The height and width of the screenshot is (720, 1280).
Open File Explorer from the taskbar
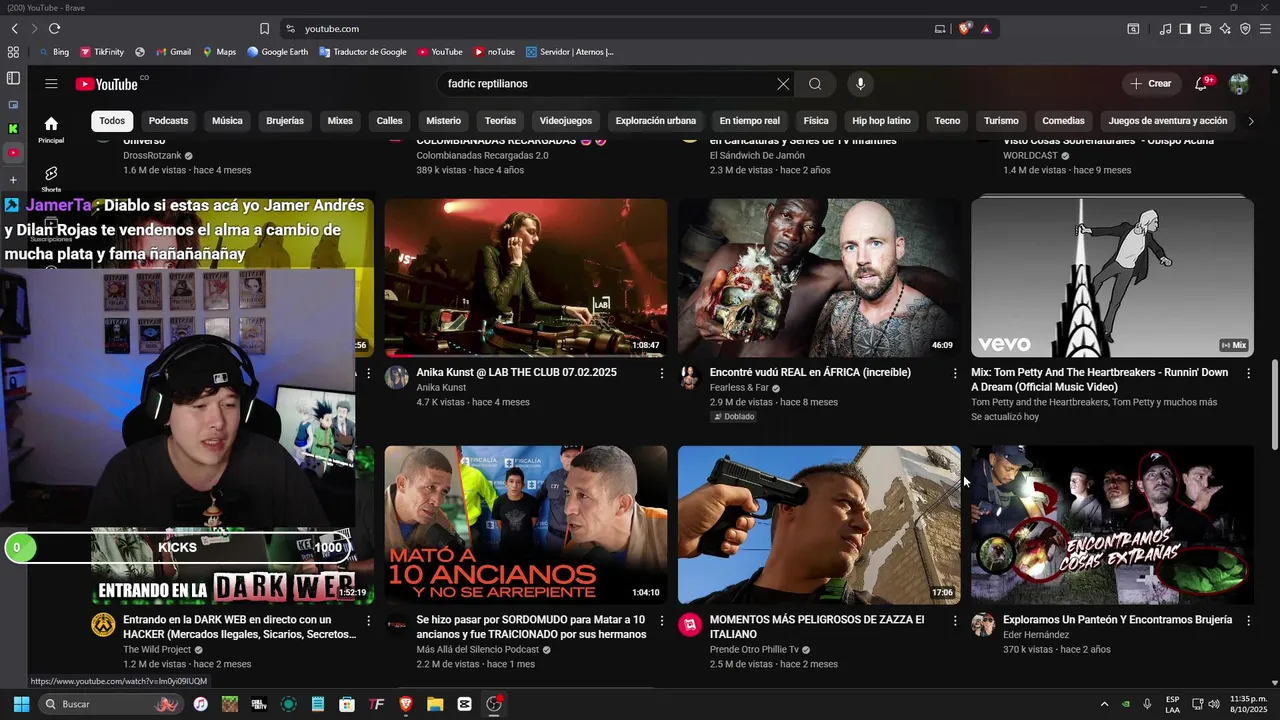(x=435, y=704)
